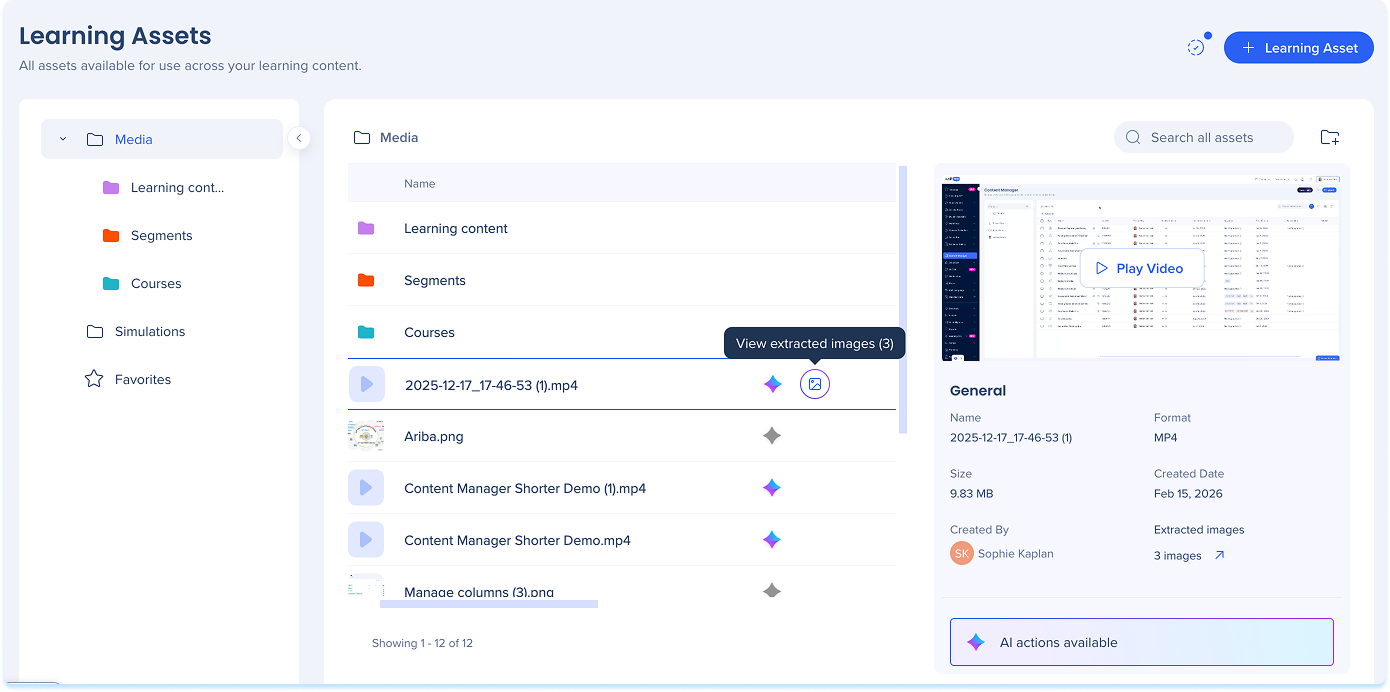1390x692 pixels.
Task: Click AI sparkle icon for Ariba.png
Action: [x=771, y=436]
